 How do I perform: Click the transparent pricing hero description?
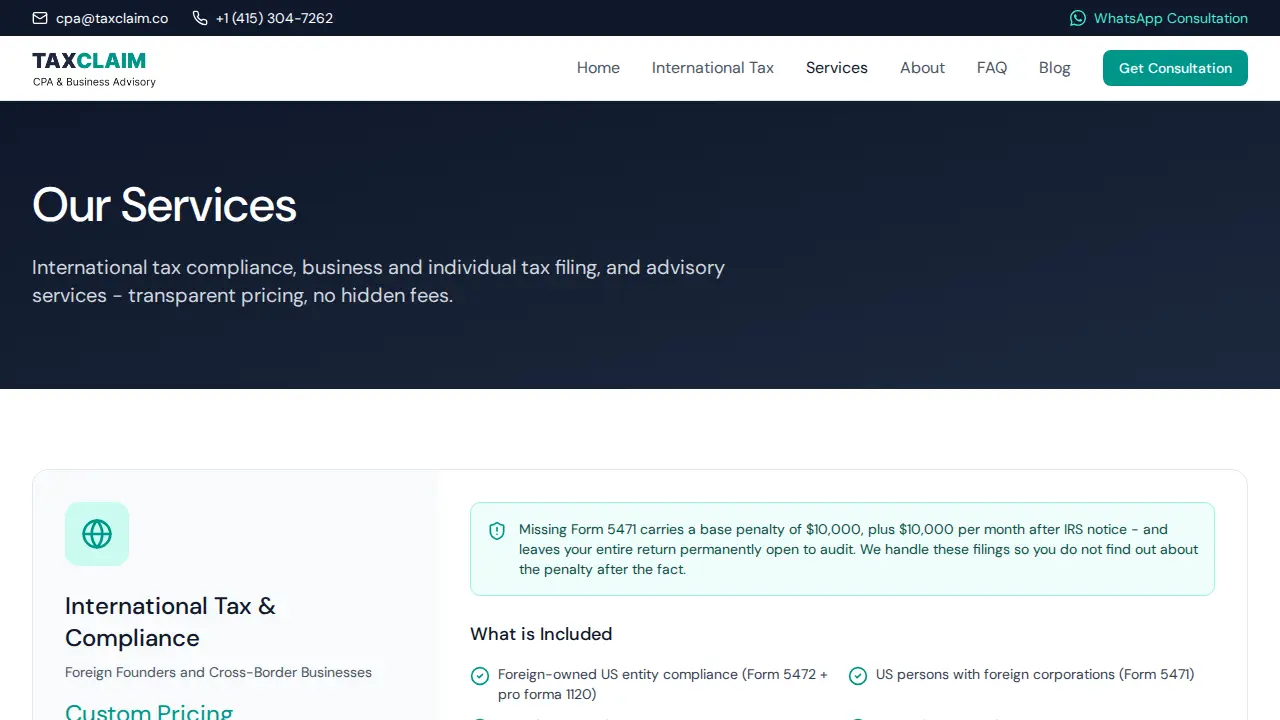point(378,281)
